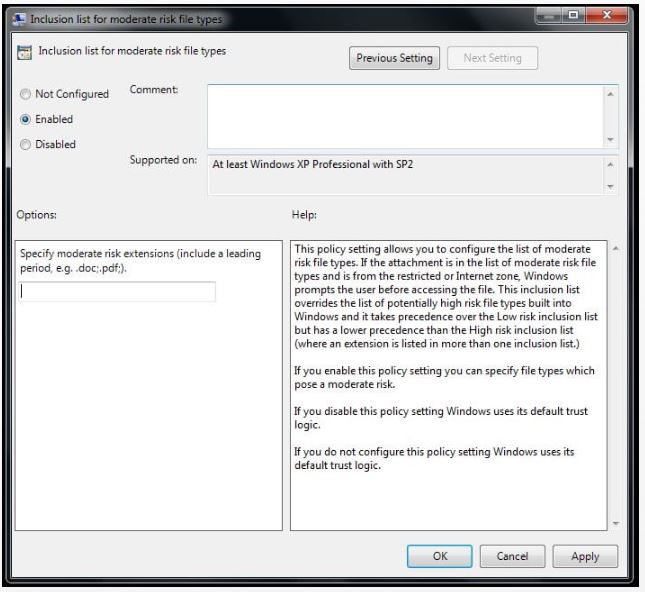The image size is (645, 592).
Task: Confirm with the OK button
Action: 440,556
